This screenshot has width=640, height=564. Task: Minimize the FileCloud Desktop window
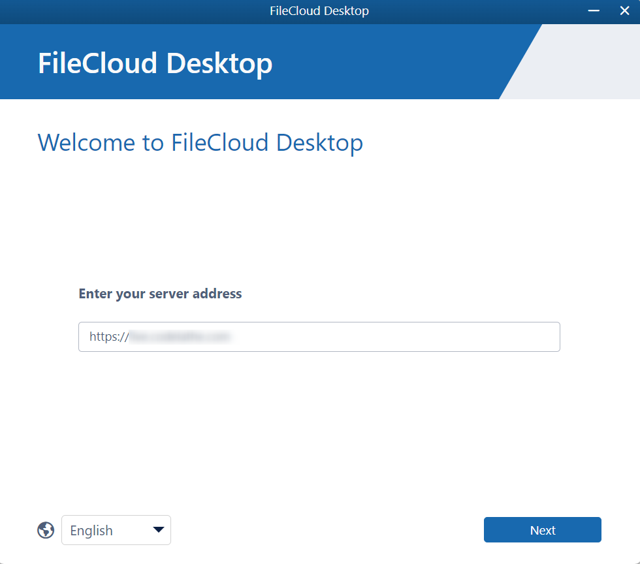coord(593,11)
